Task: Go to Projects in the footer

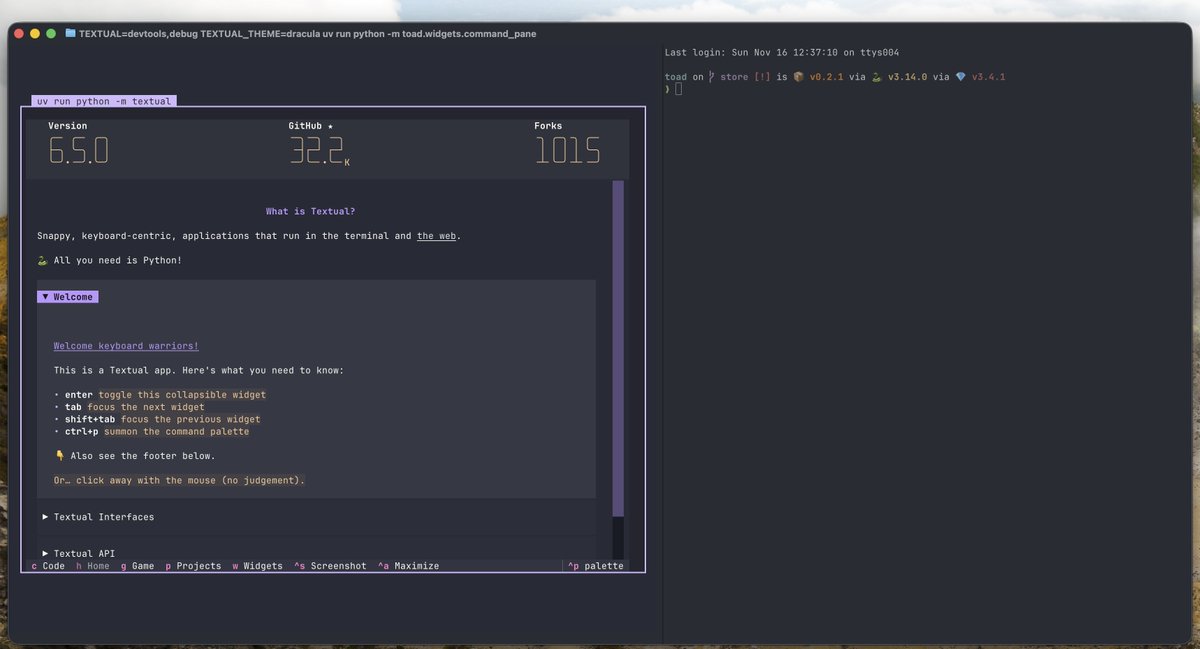Action: 193,566
